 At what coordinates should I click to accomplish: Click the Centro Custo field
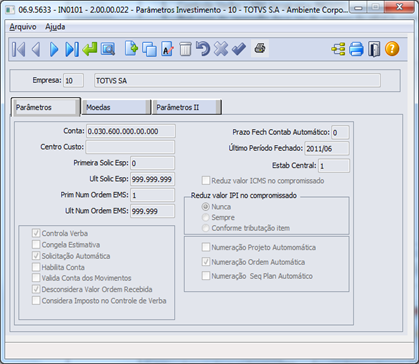(x=130, y=147)
